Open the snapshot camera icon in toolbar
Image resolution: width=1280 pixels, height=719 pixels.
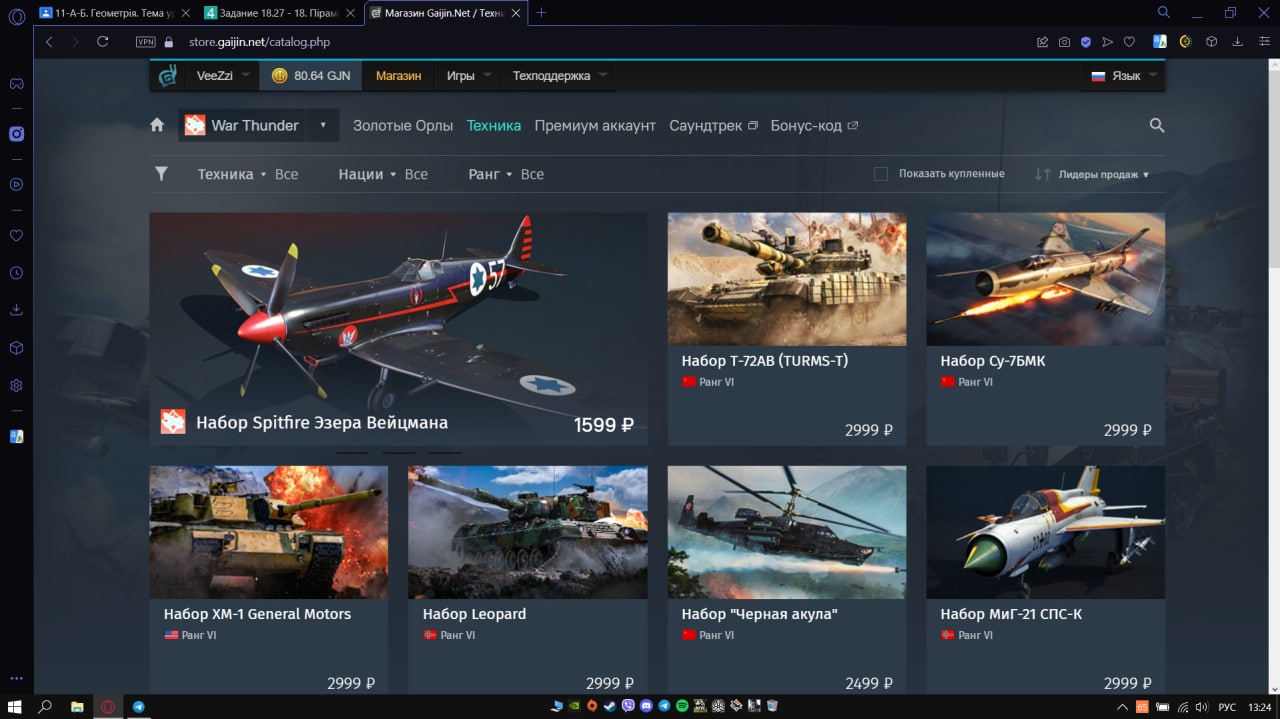click(x=1064, y=42)
